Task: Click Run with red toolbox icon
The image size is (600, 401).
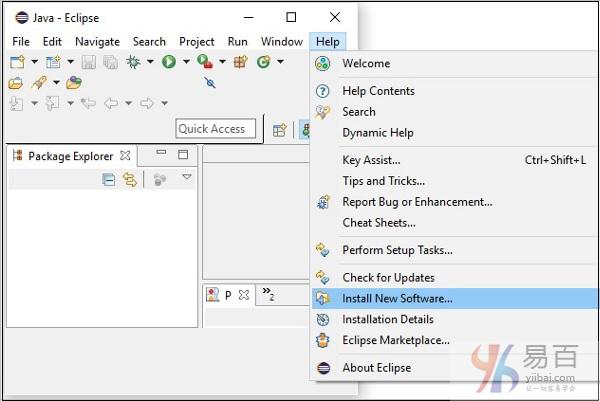Action: pyautogui.click(x=205, y=62)
